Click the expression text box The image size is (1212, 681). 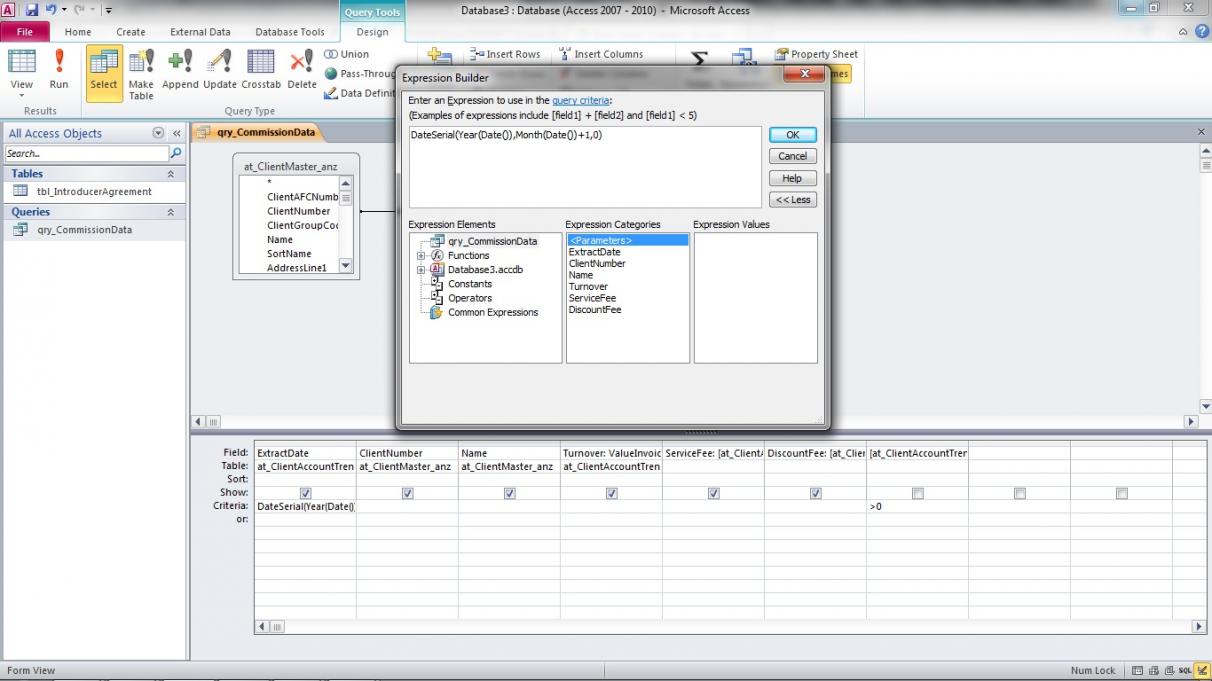click(585, 167)
